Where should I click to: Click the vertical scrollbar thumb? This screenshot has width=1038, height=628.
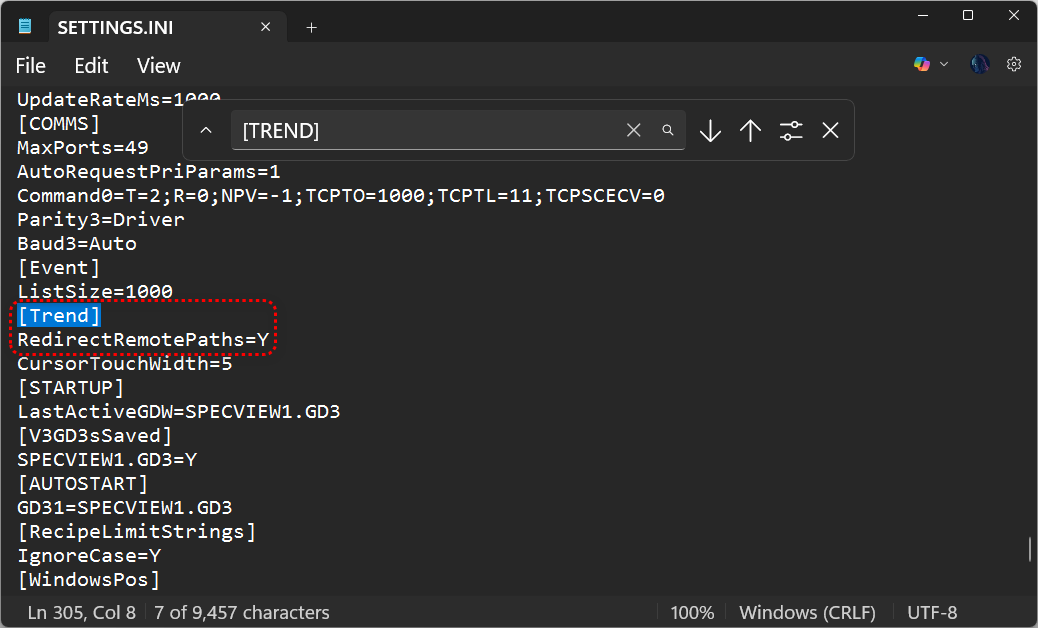click(x=1029, y=550)
